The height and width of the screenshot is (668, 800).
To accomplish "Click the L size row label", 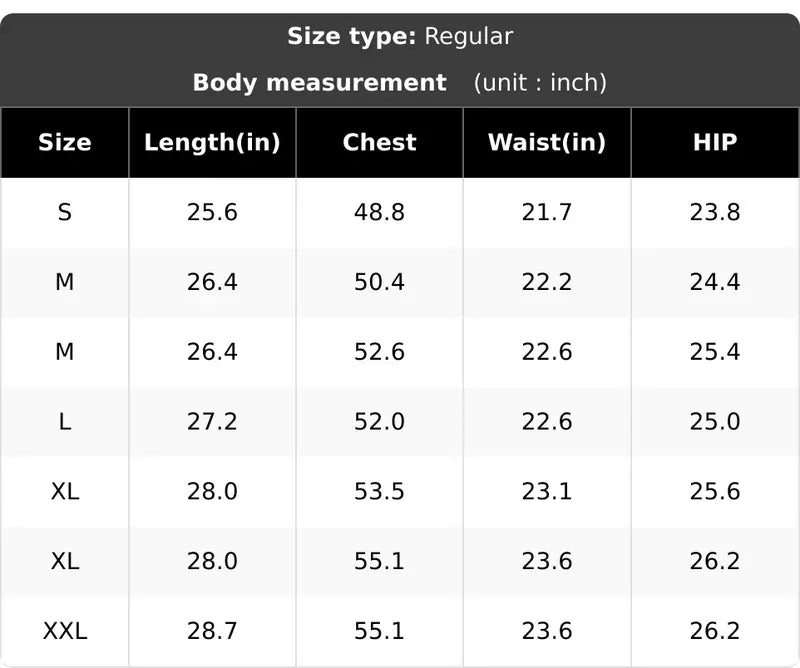I will [x=65, y=422].
